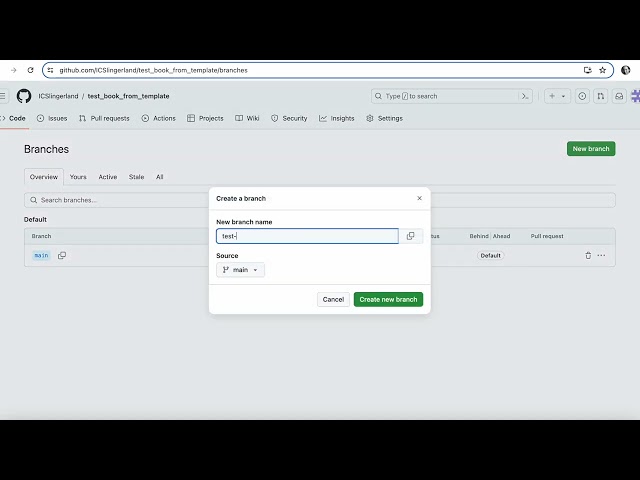Open the repository Settings tab
The height and width of the screenshot is (480, 640).
click(x=384, y=118)
